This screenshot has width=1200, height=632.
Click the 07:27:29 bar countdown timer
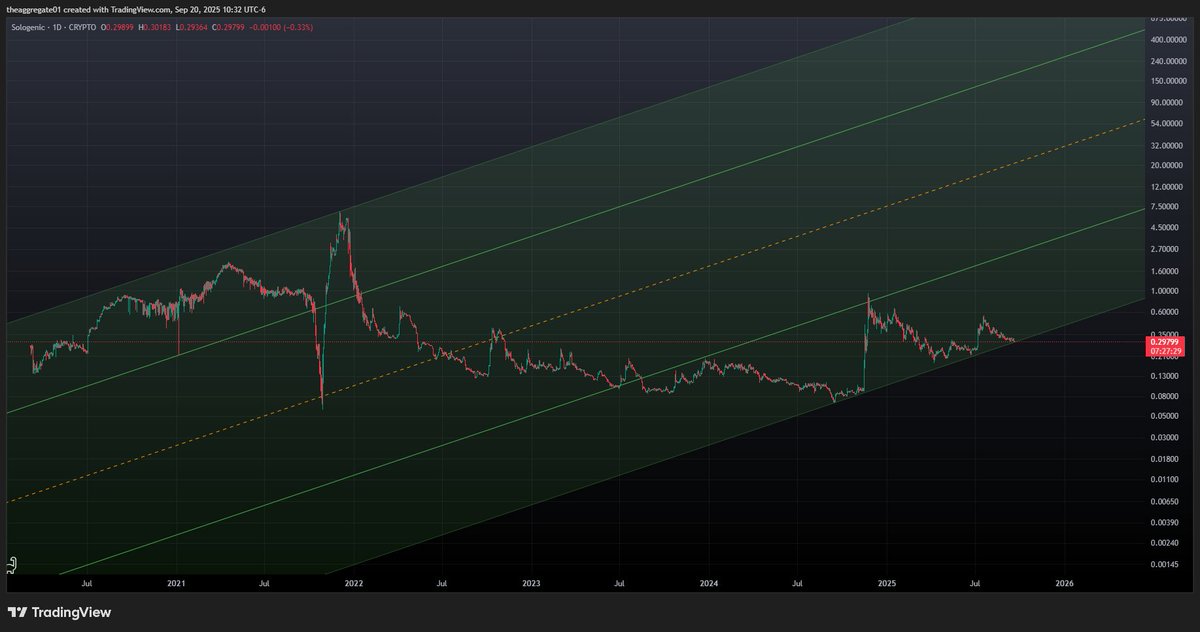point(1167,352)
